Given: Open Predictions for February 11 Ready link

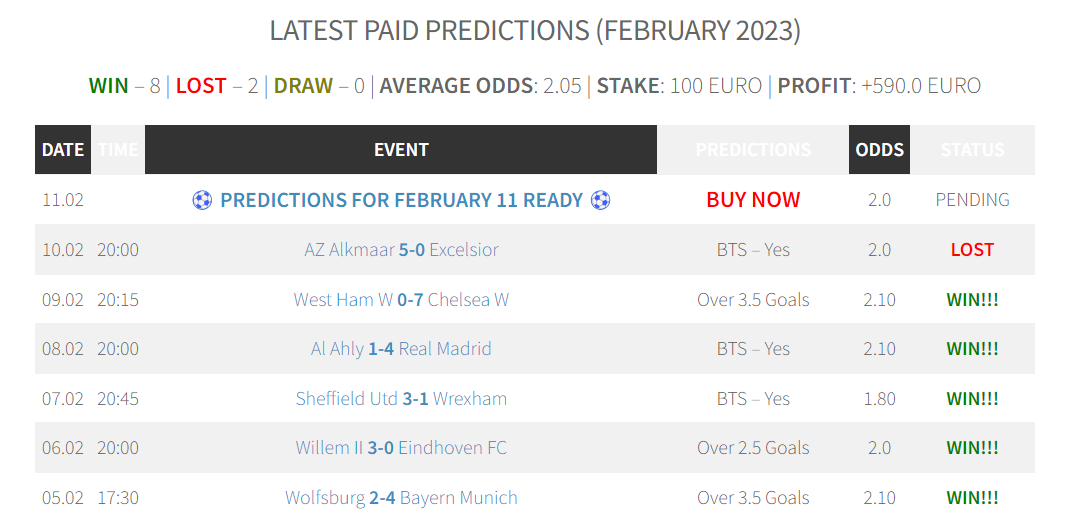Looking at the screenshot, I should tap(401, 200).
